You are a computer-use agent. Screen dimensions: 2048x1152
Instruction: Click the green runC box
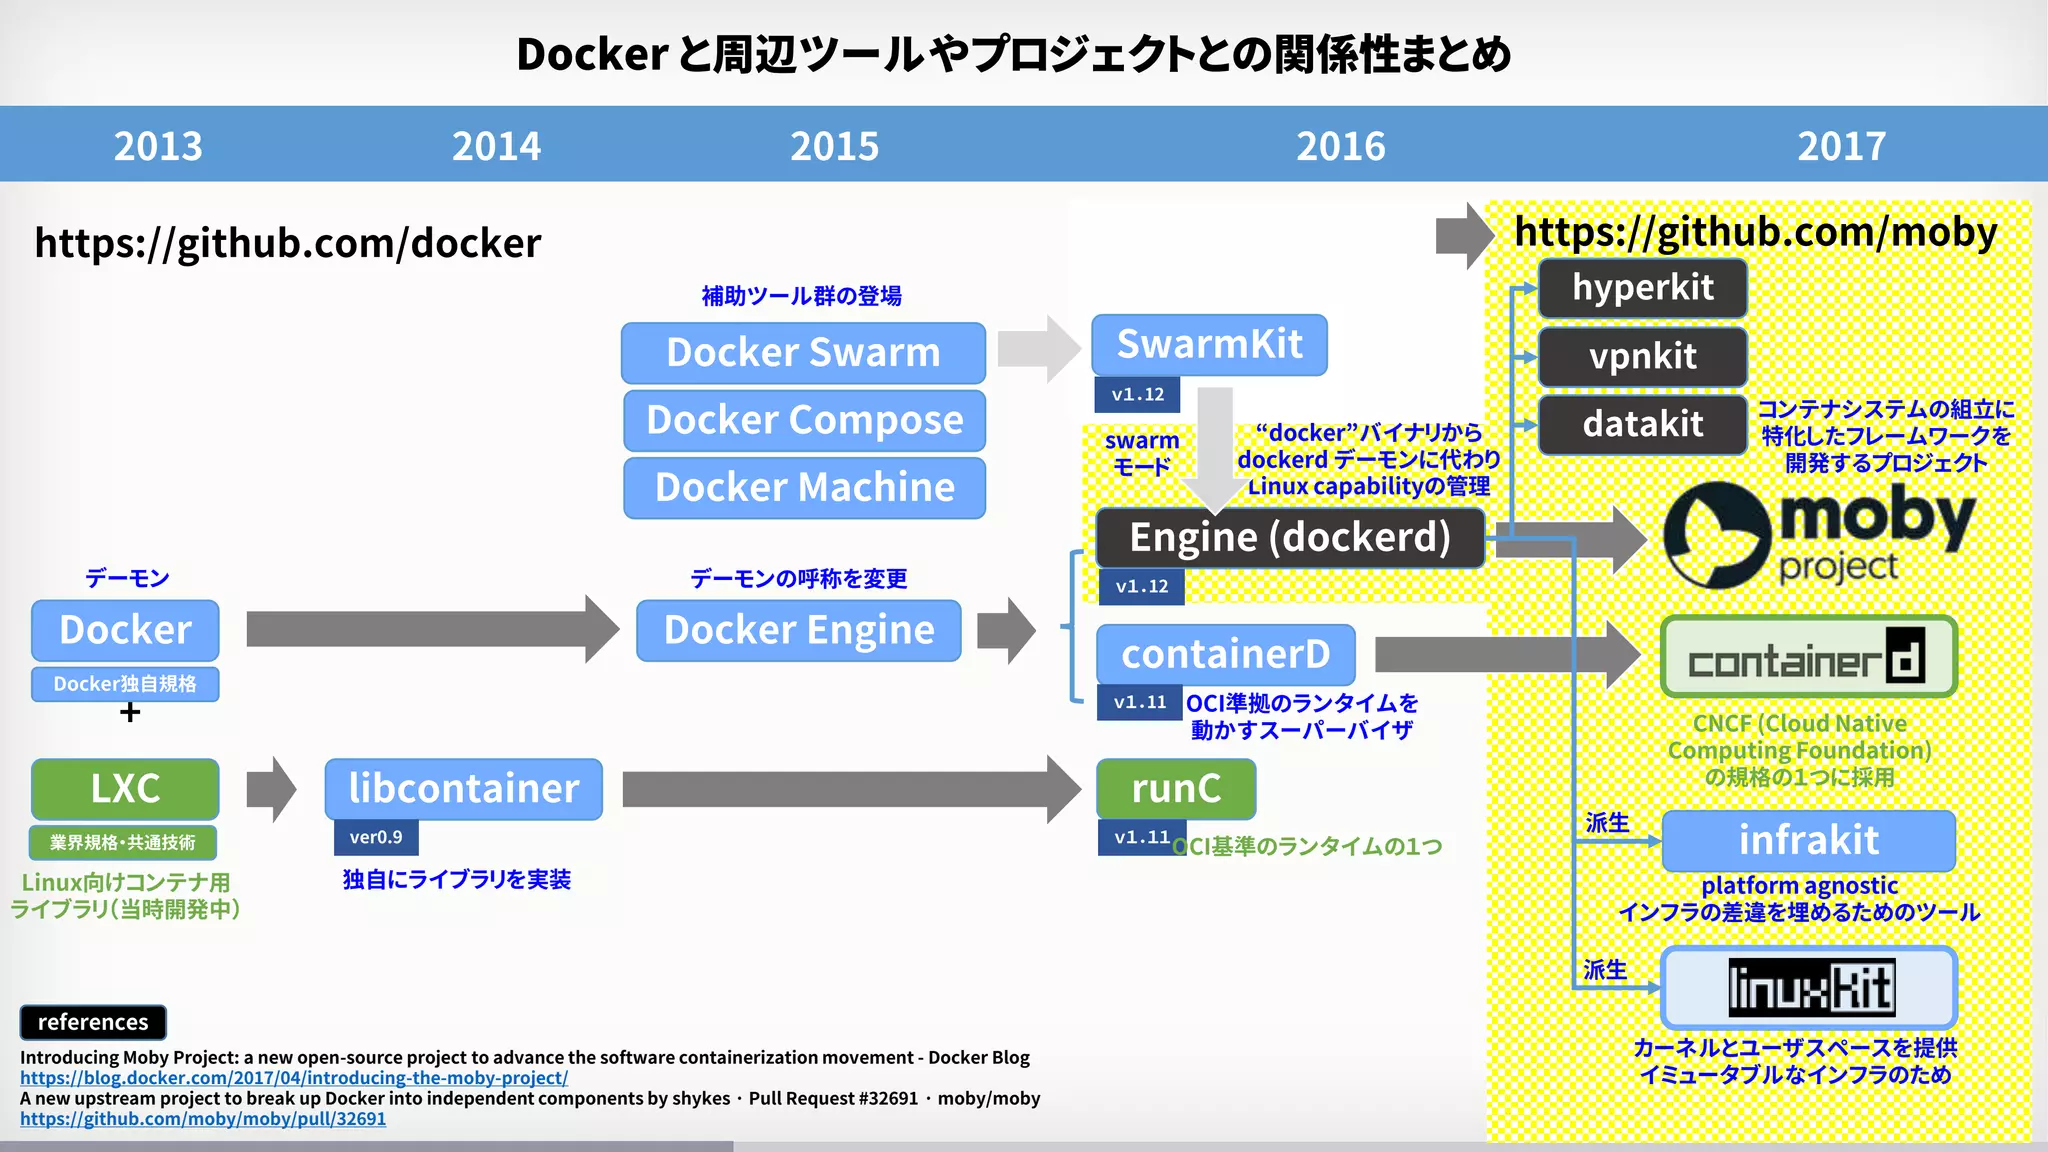(x=1176, y=789)
